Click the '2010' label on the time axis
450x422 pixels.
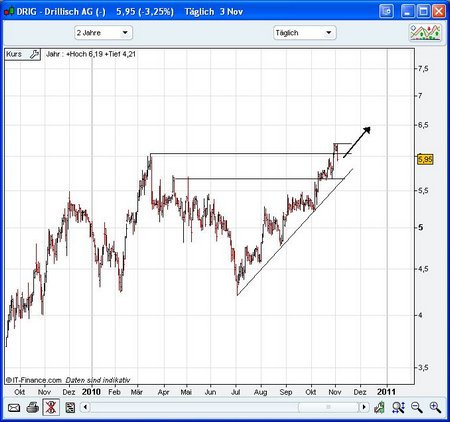coord(91,392)
